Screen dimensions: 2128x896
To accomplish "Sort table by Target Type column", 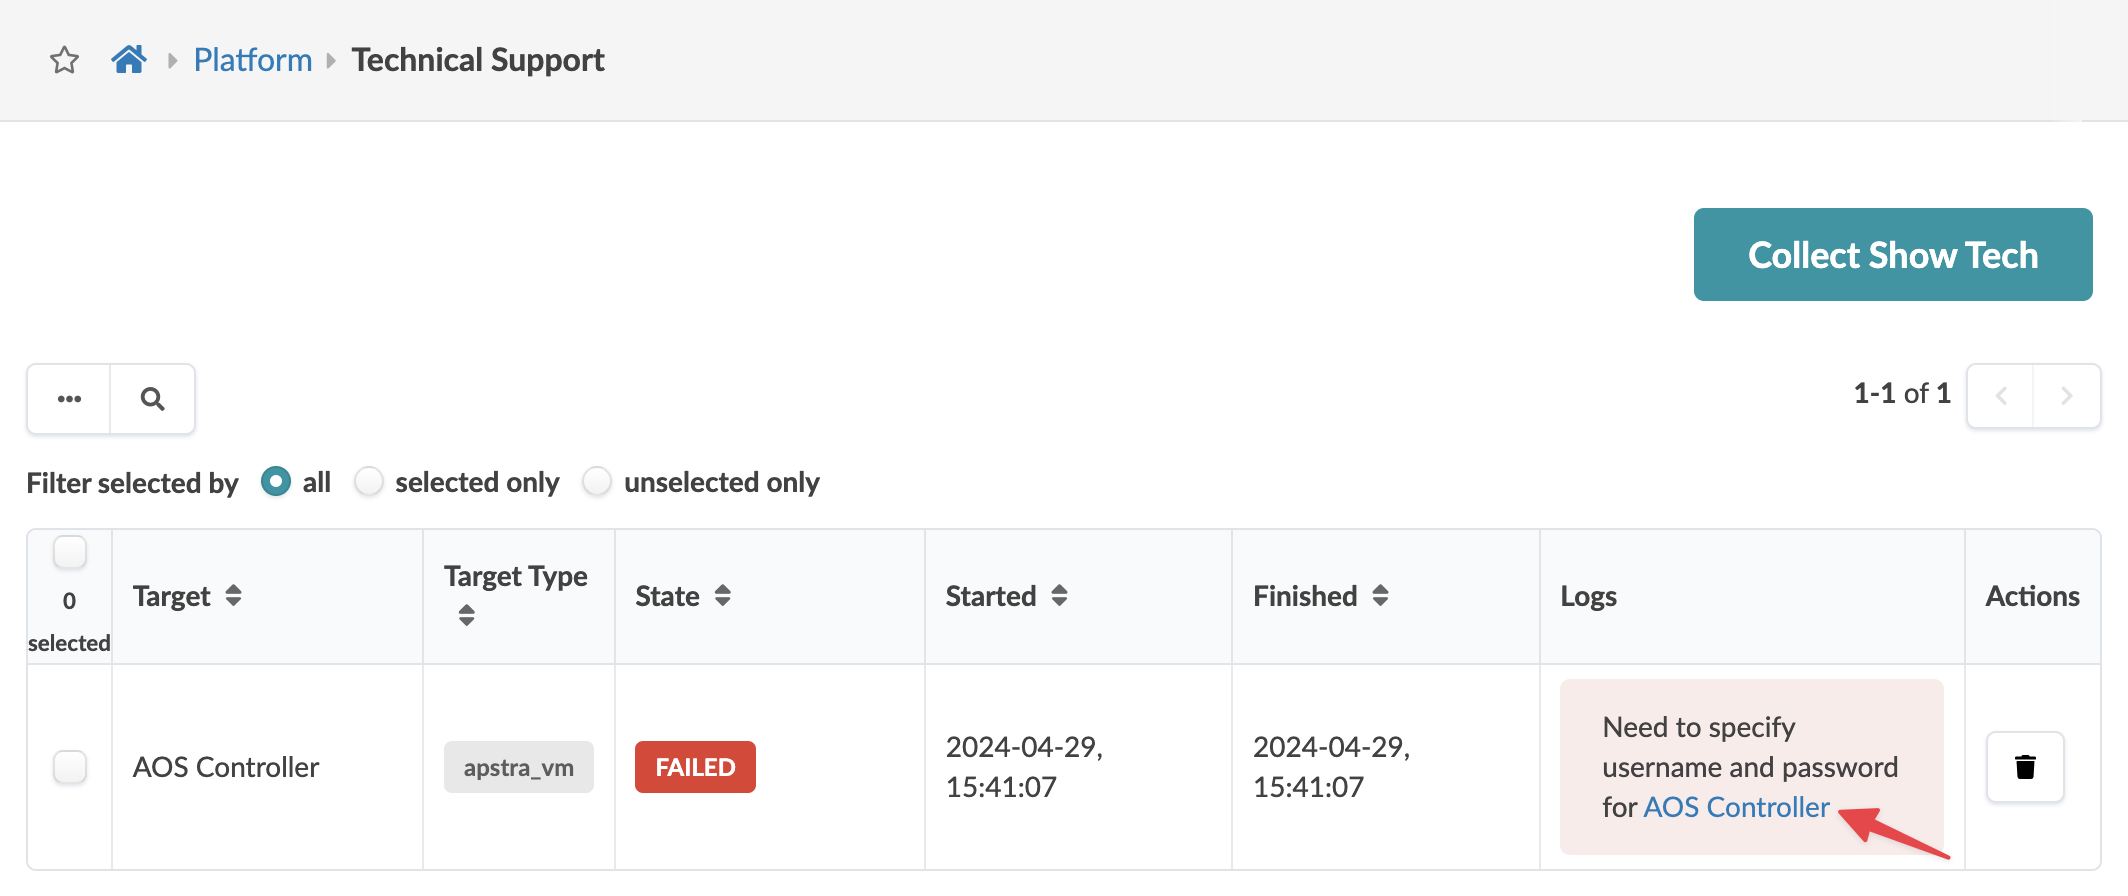I will coord(466,615).
